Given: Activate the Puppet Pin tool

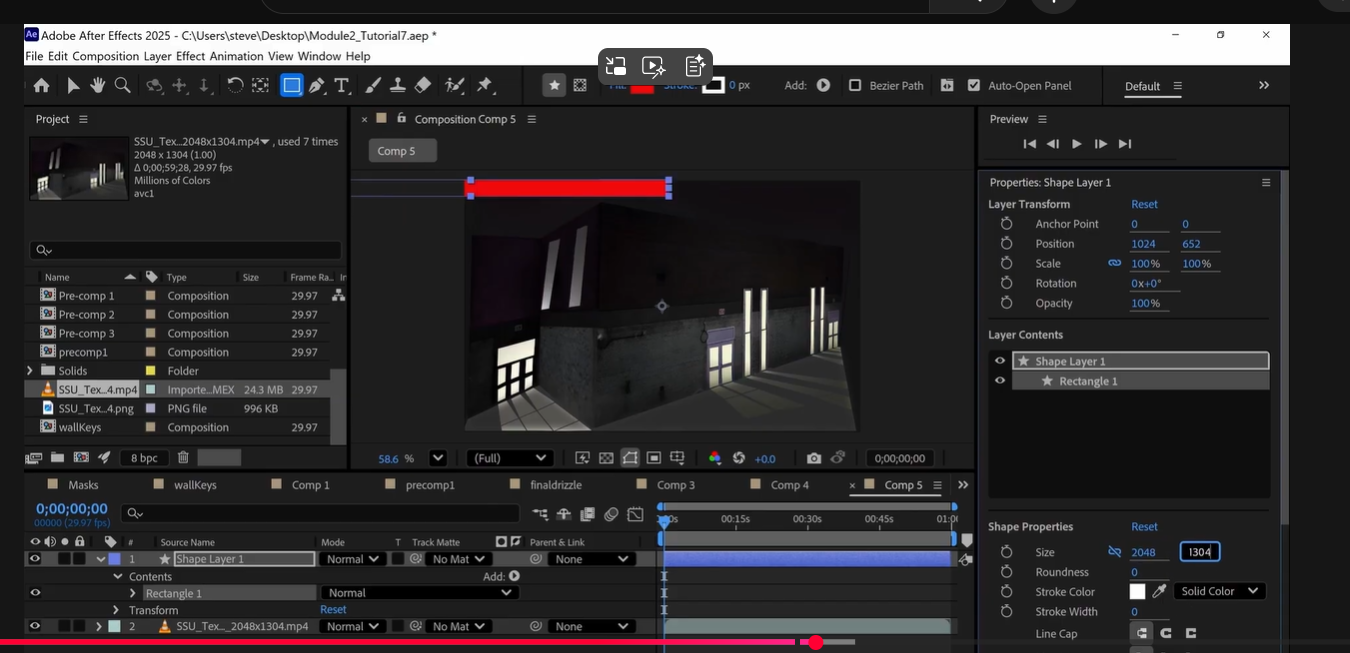Looking at the screenshot, I should (x=485, y=86).
